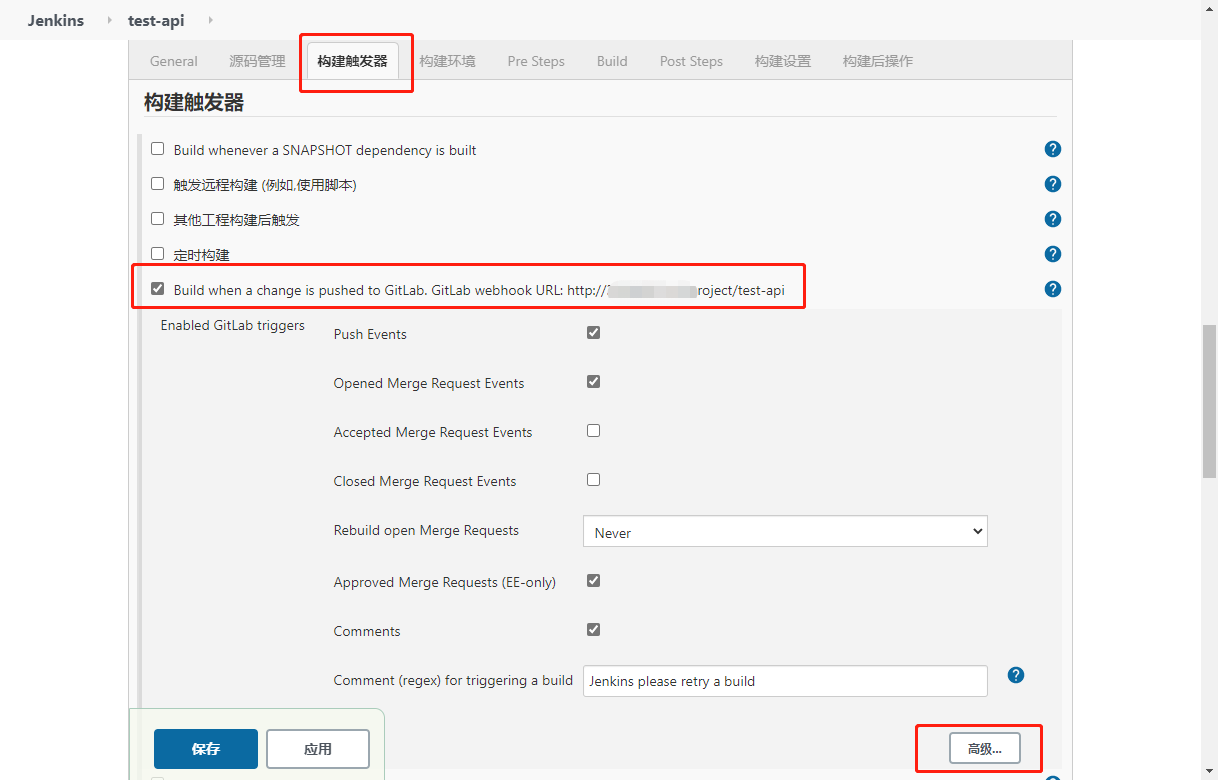The width and height of the screenshot is (1218, 780).
Task: Click breadcrumb arrow after test-api
Action: tap(210, 20)
